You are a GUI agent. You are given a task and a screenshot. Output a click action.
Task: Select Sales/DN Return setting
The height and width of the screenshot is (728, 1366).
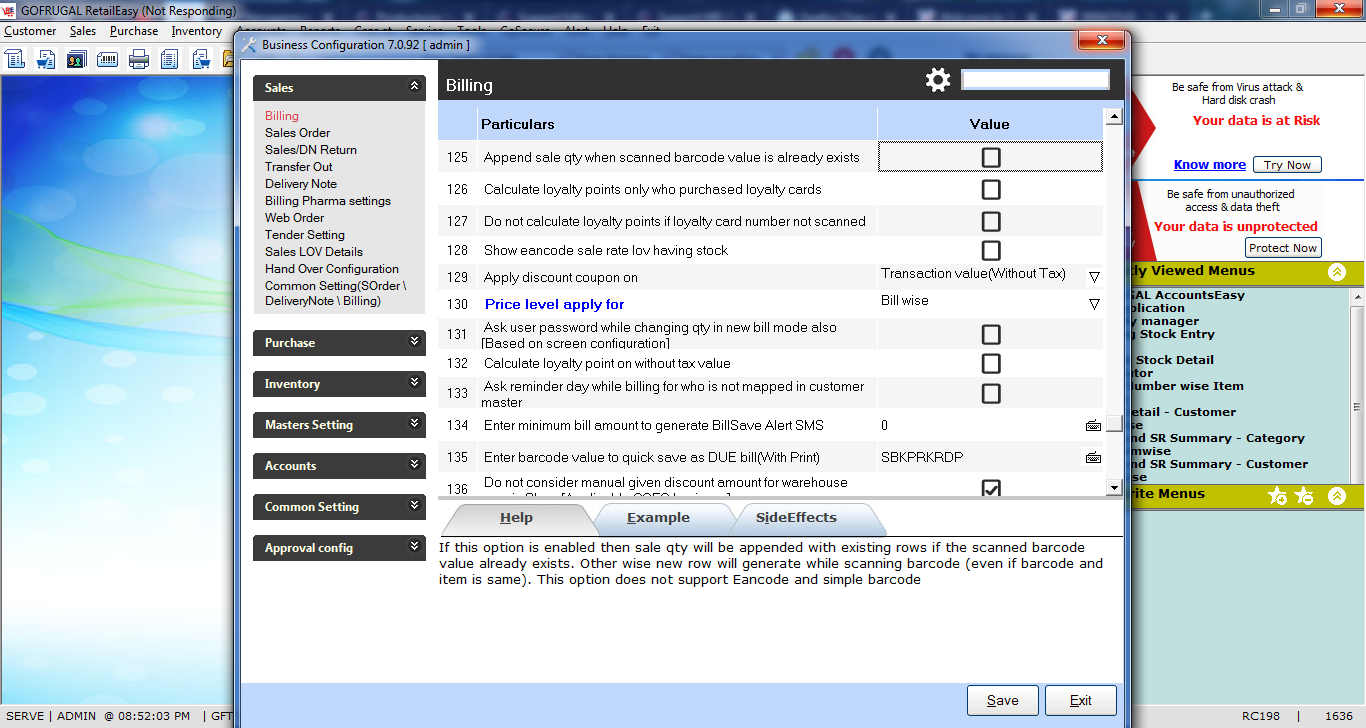311,150
